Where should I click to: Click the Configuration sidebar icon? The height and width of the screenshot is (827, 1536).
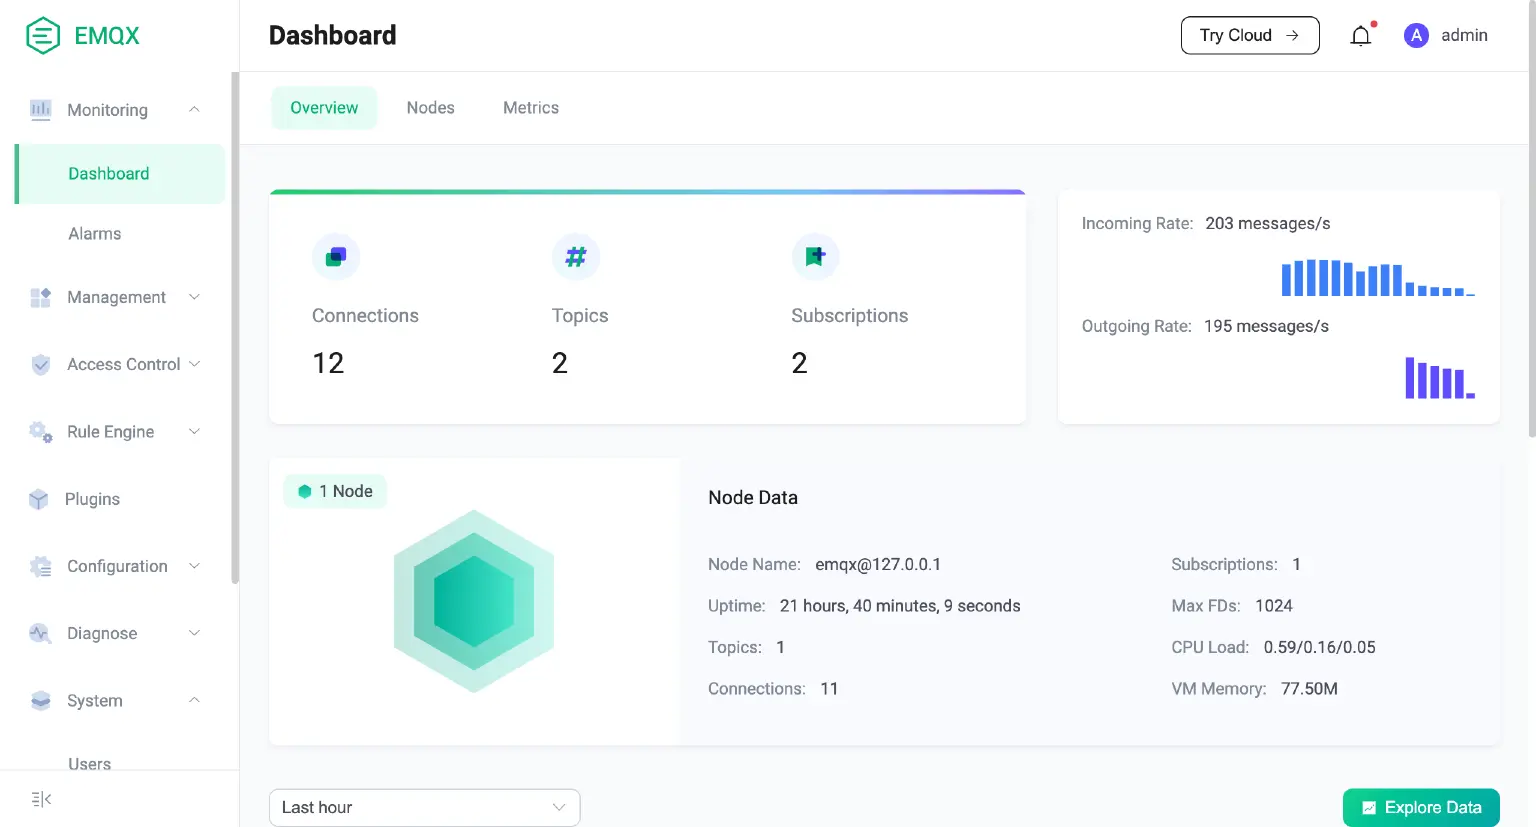pos(40,566)
